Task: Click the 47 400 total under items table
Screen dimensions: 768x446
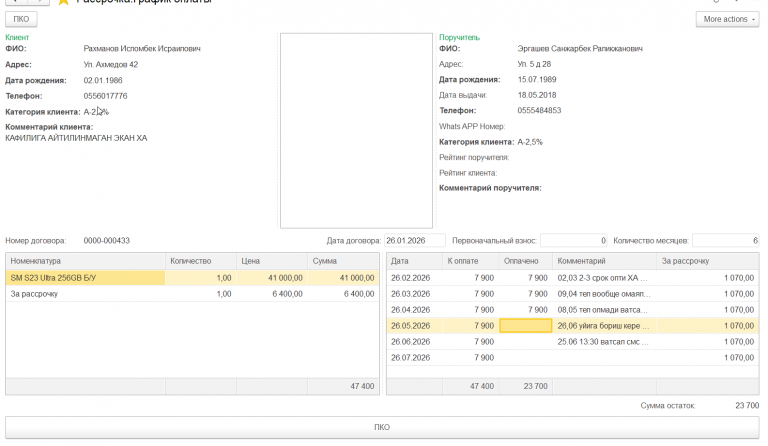Action: (362, 386)
